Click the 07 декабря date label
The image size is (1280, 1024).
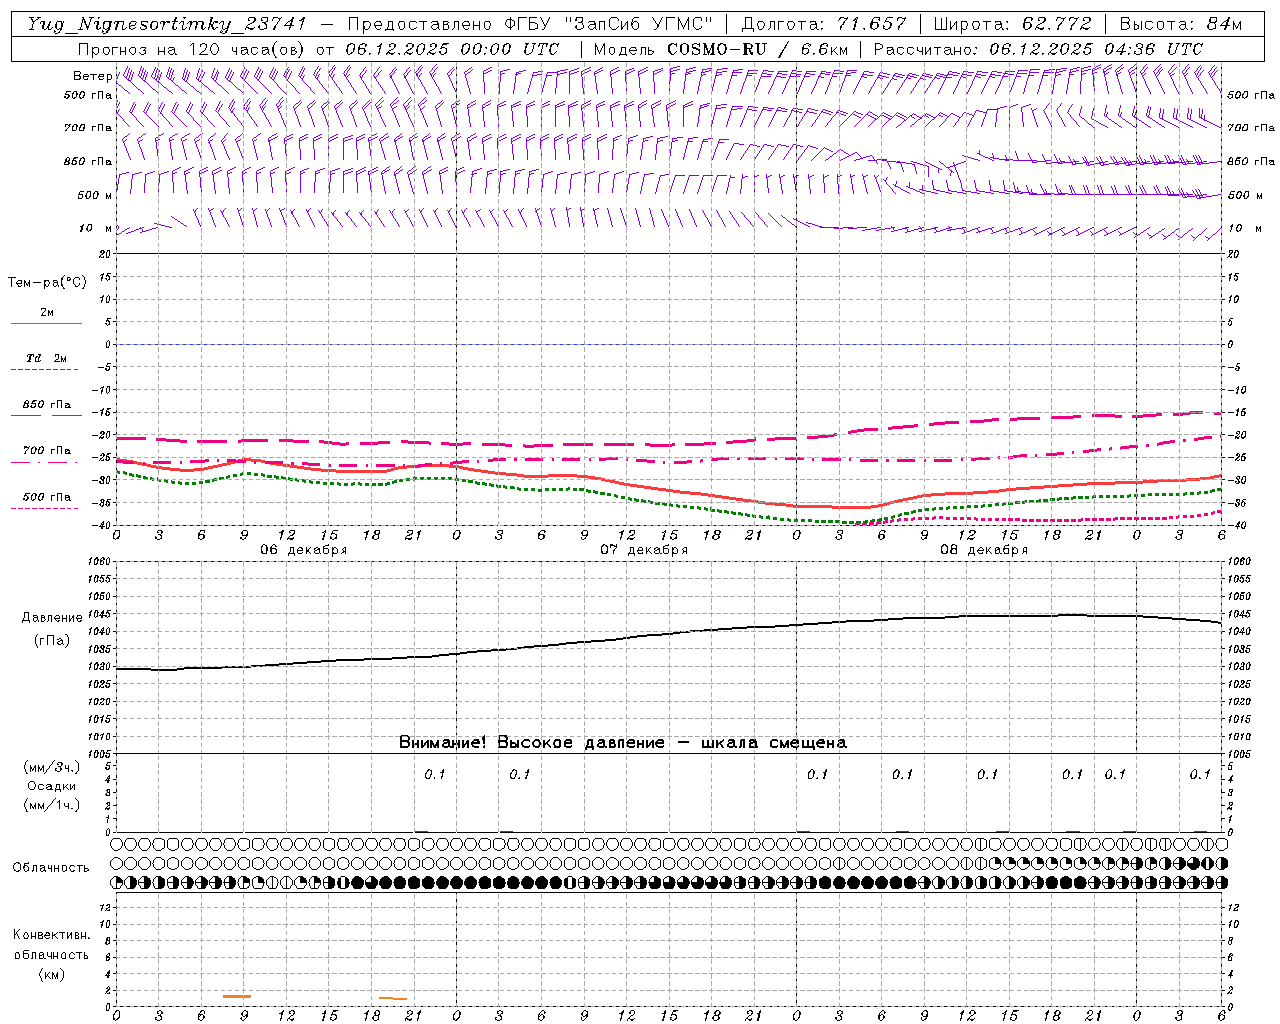coord(643,550)
